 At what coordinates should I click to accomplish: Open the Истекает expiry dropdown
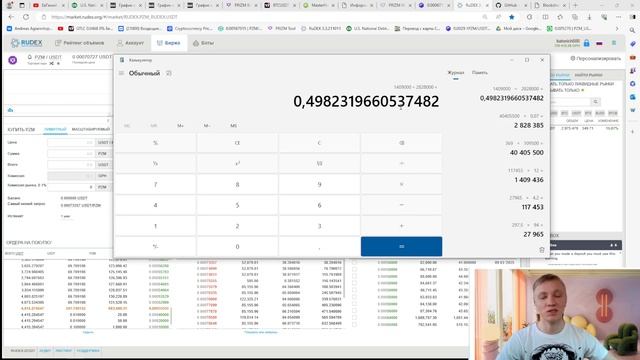67,216
